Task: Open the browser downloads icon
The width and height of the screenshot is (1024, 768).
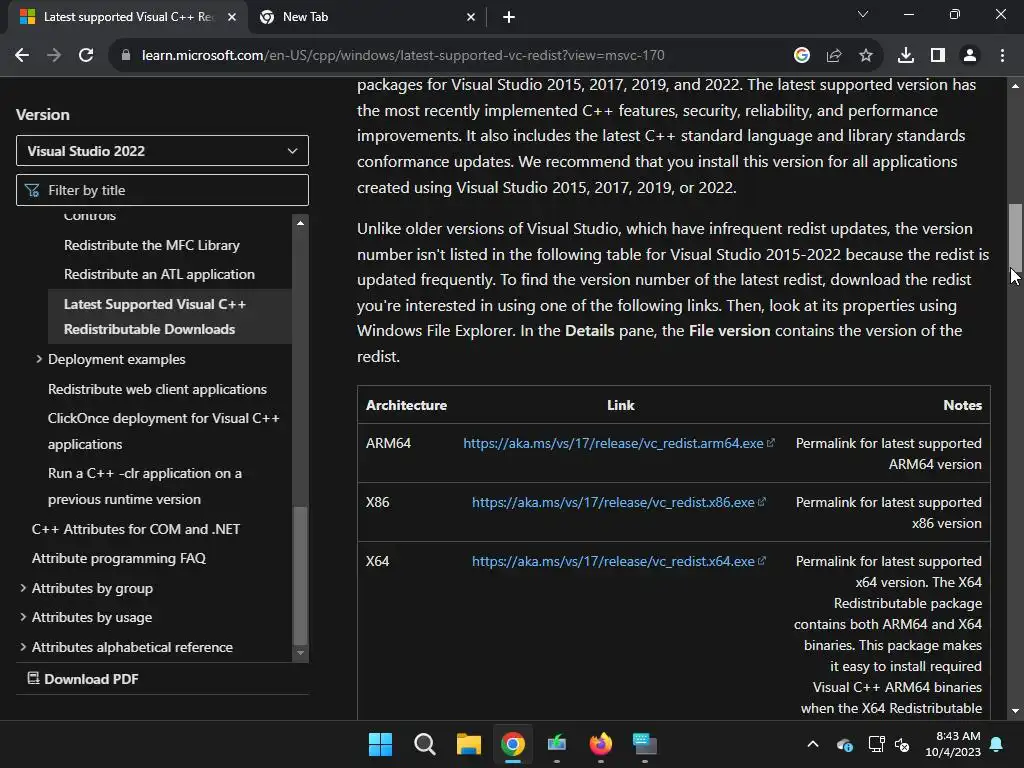Action: pos(906,56)
